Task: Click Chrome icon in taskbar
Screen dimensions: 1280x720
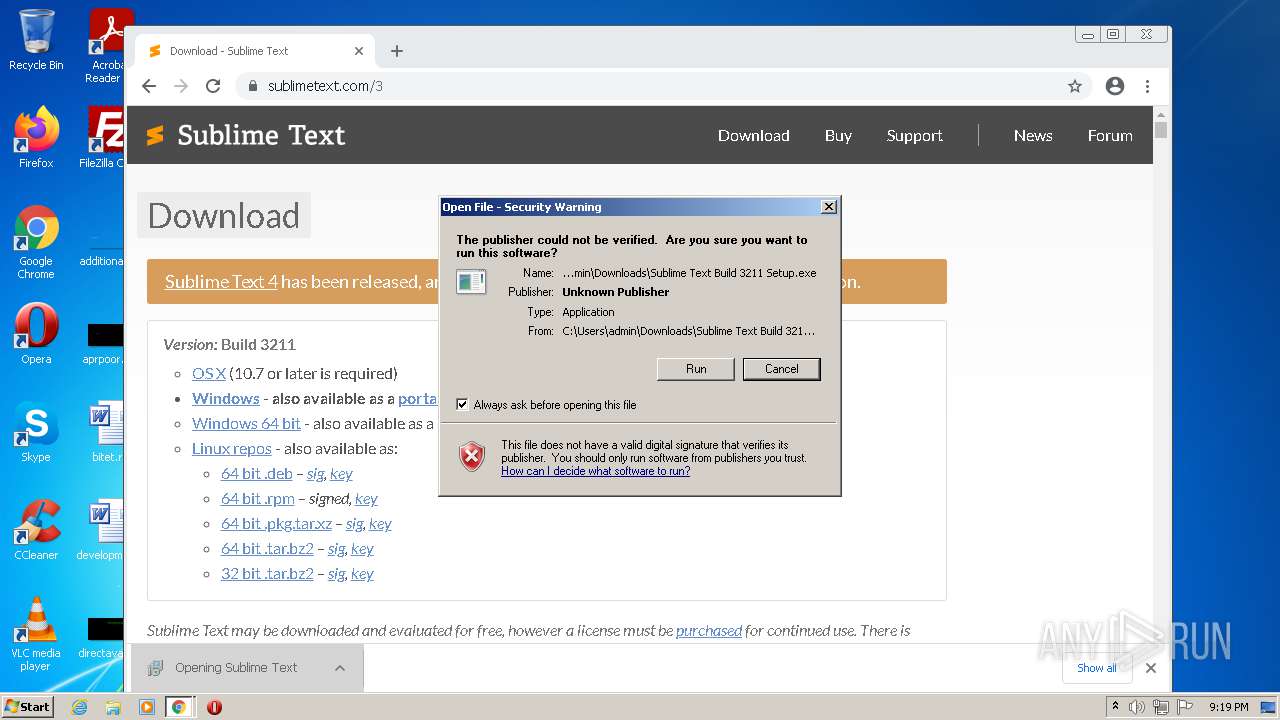Action: pyautogui.click(x=178, y=707)
